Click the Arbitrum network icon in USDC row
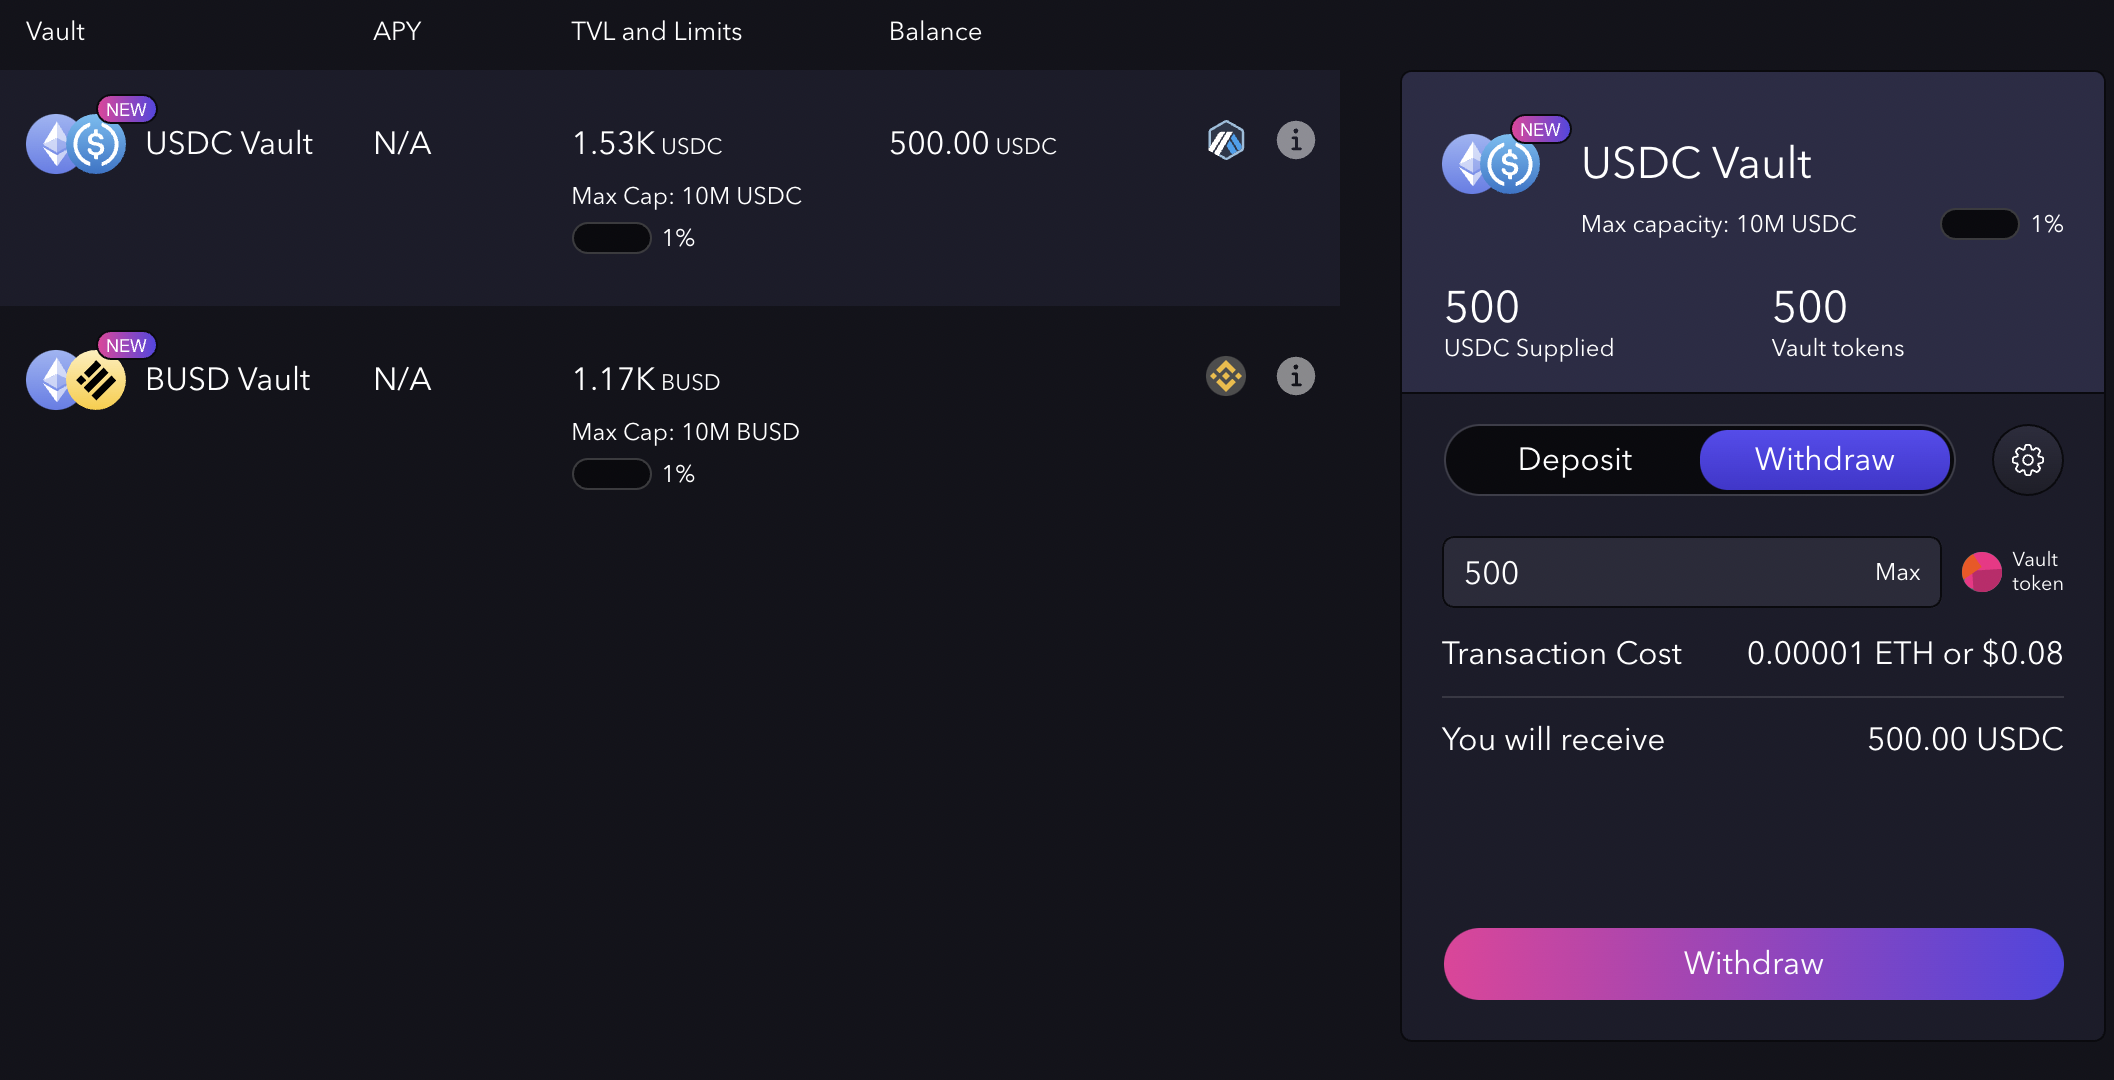The width and height of the screenshot is (2114, 1080). (1225, 141)
